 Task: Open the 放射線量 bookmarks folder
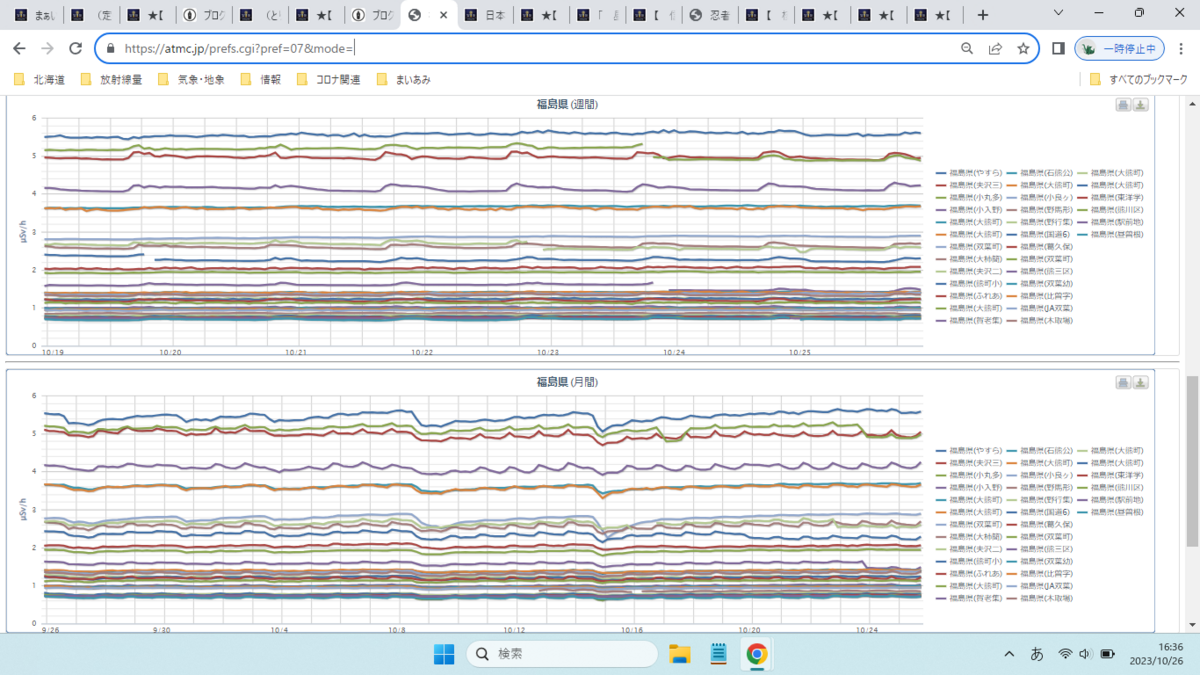[111, 79]
